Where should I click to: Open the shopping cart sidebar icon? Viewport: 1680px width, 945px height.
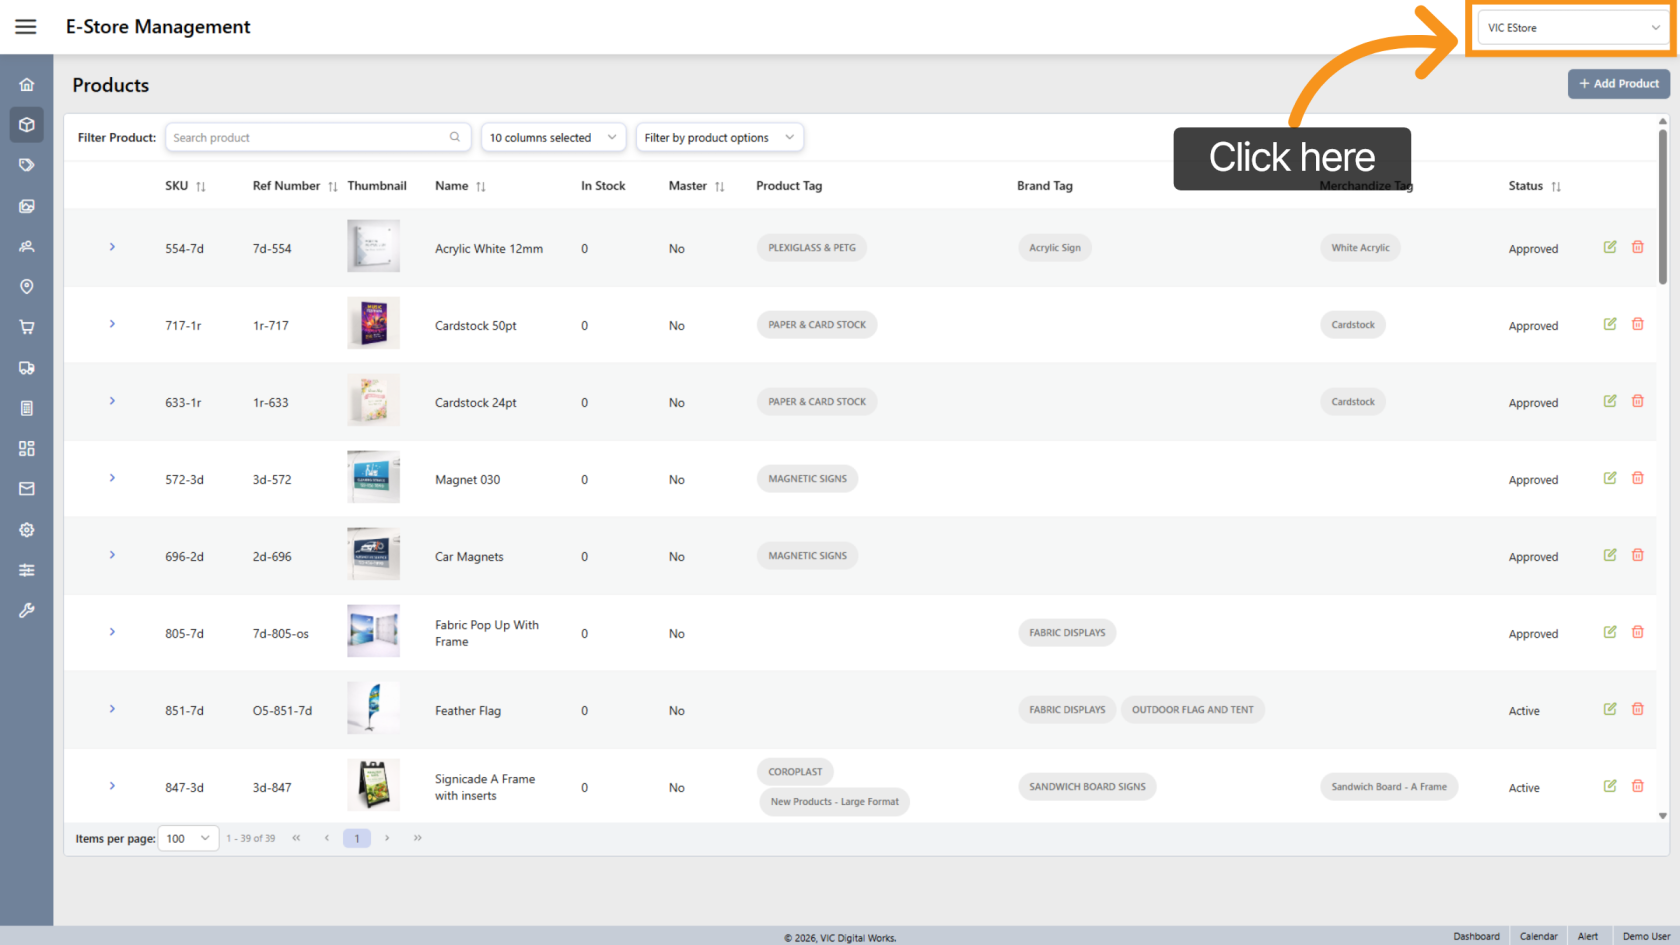click(27, 327)
